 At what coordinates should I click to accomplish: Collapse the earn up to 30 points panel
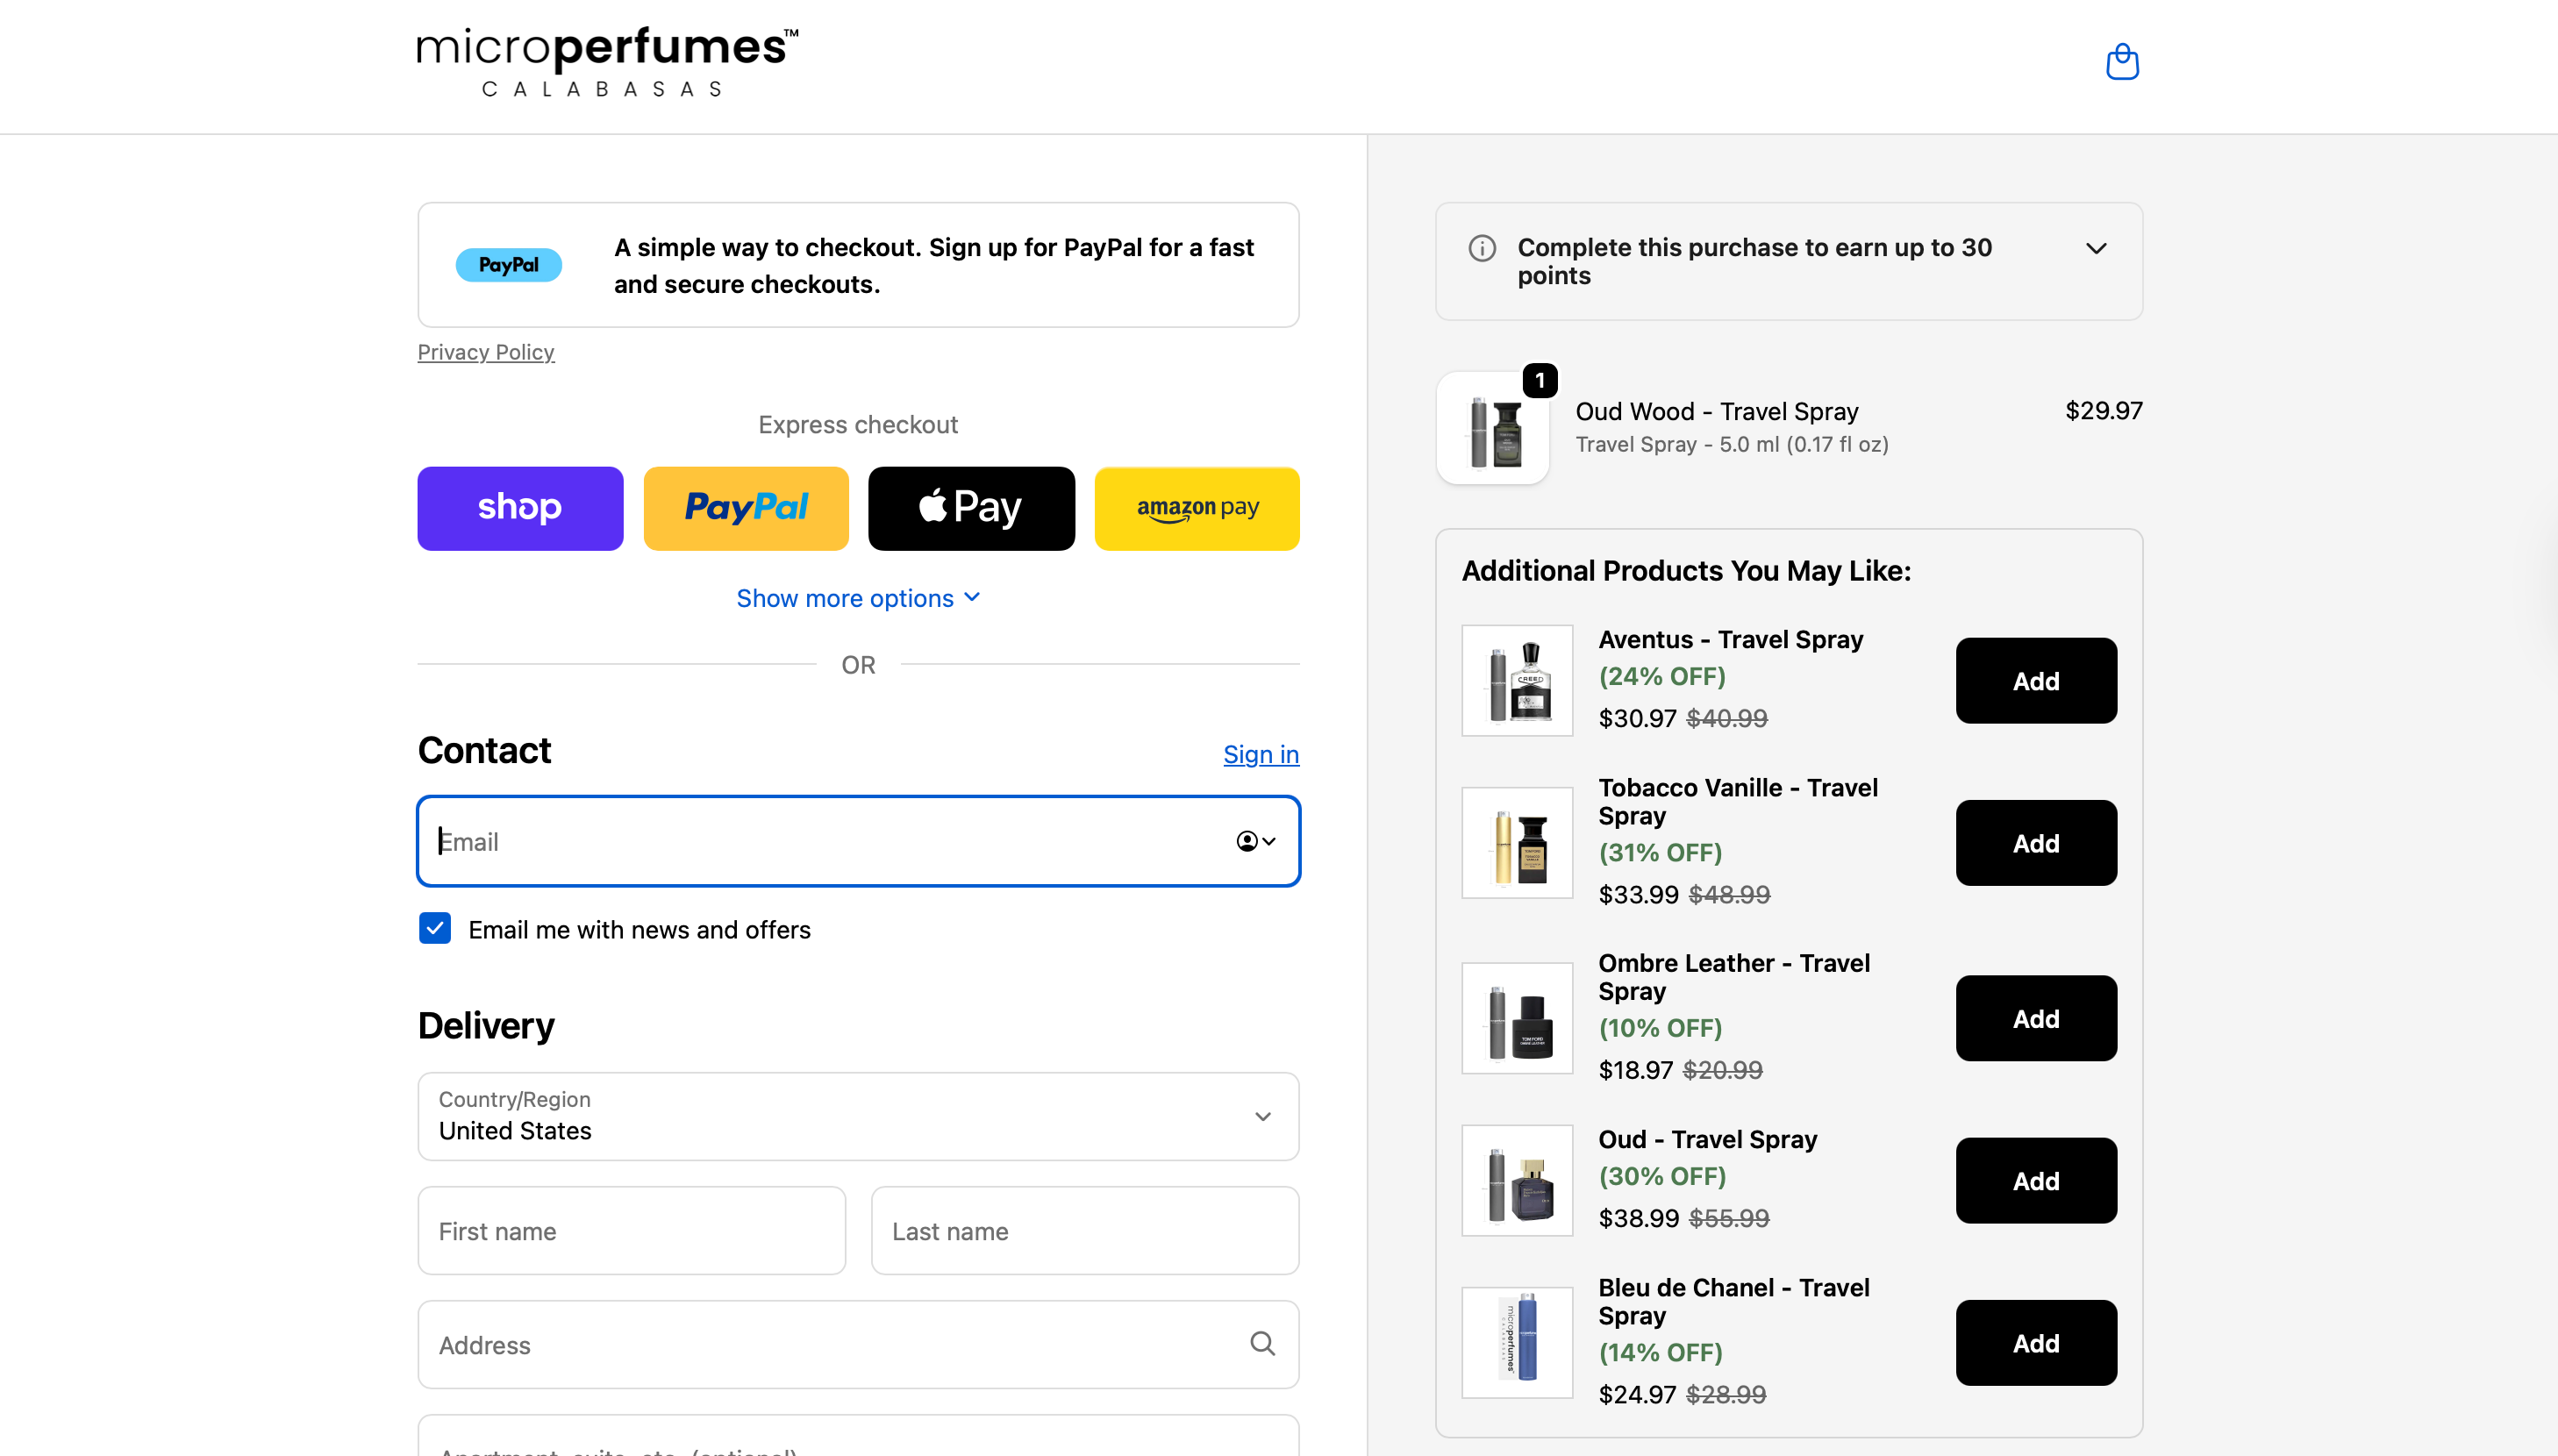click(2096, 248)
